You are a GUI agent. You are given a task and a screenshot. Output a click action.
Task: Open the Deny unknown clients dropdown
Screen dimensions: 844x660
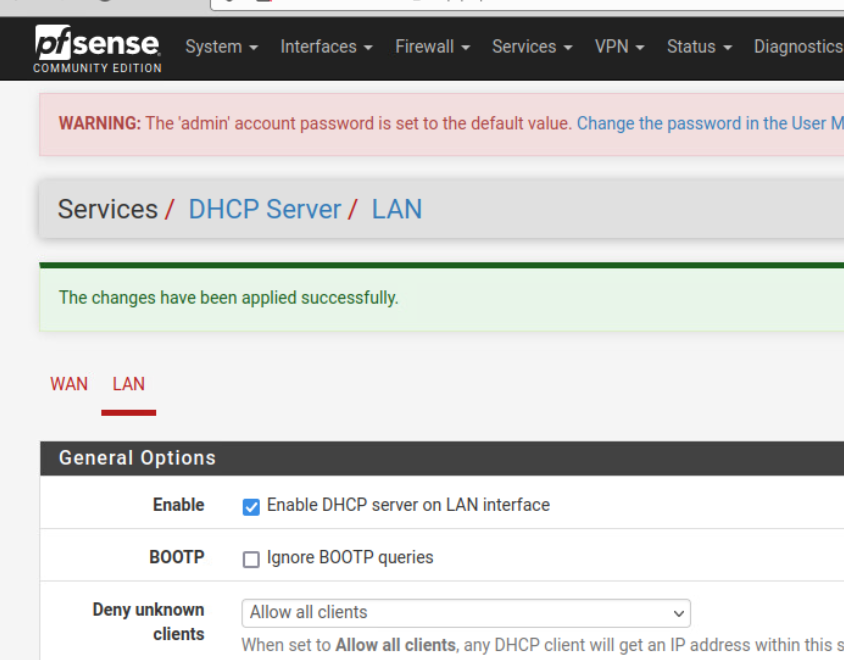pos(465,613)
